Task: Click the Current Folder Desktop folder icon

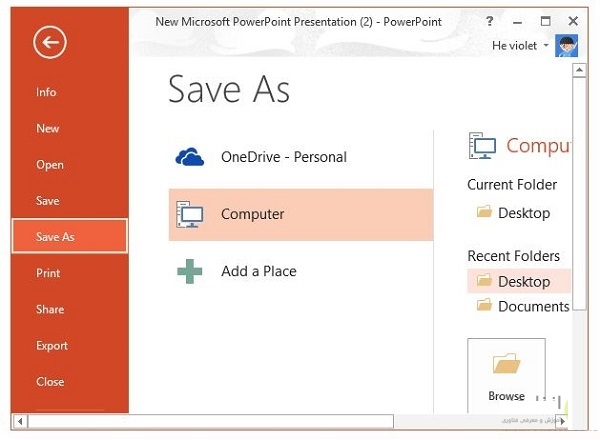Action: [x=485, y=212]
